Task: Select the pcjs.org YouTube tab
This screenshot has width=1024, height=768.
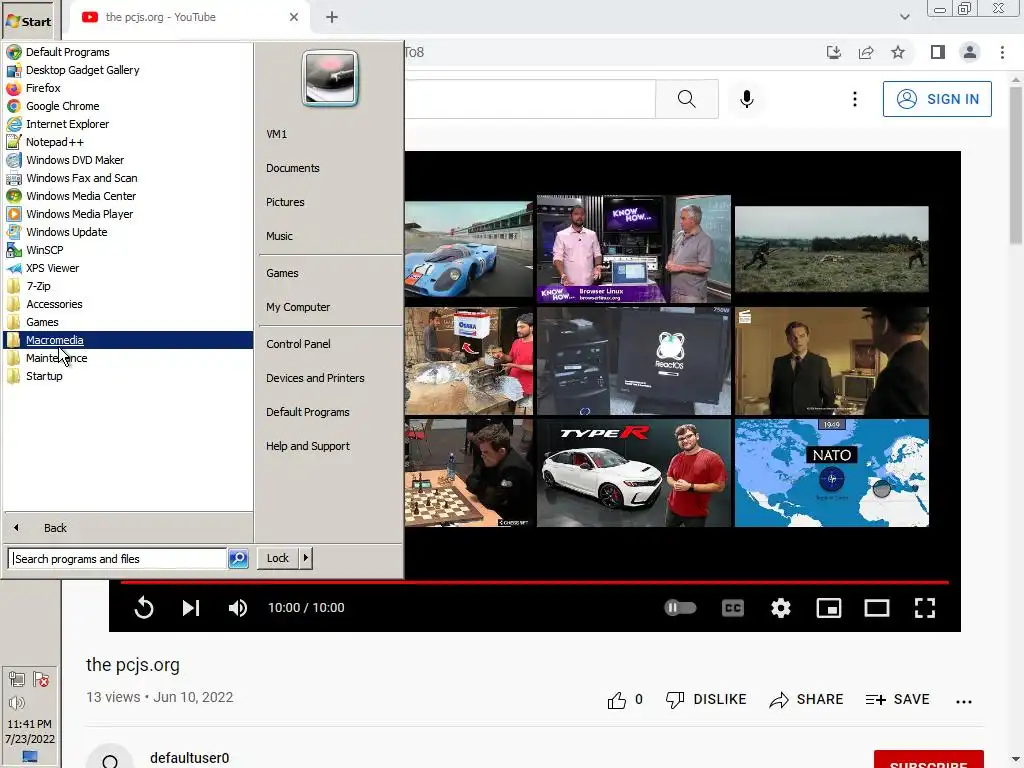Action: [x=188, y=17]
